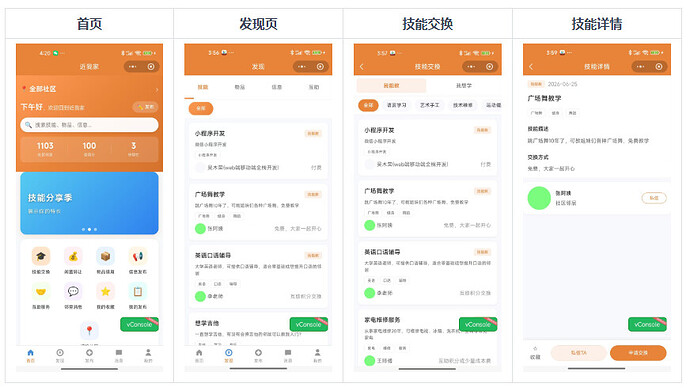Image resolution: width=690 pixels, height=390 pixels.
Task: Click the capsule close circle on 首页 header
Action: 151,66
